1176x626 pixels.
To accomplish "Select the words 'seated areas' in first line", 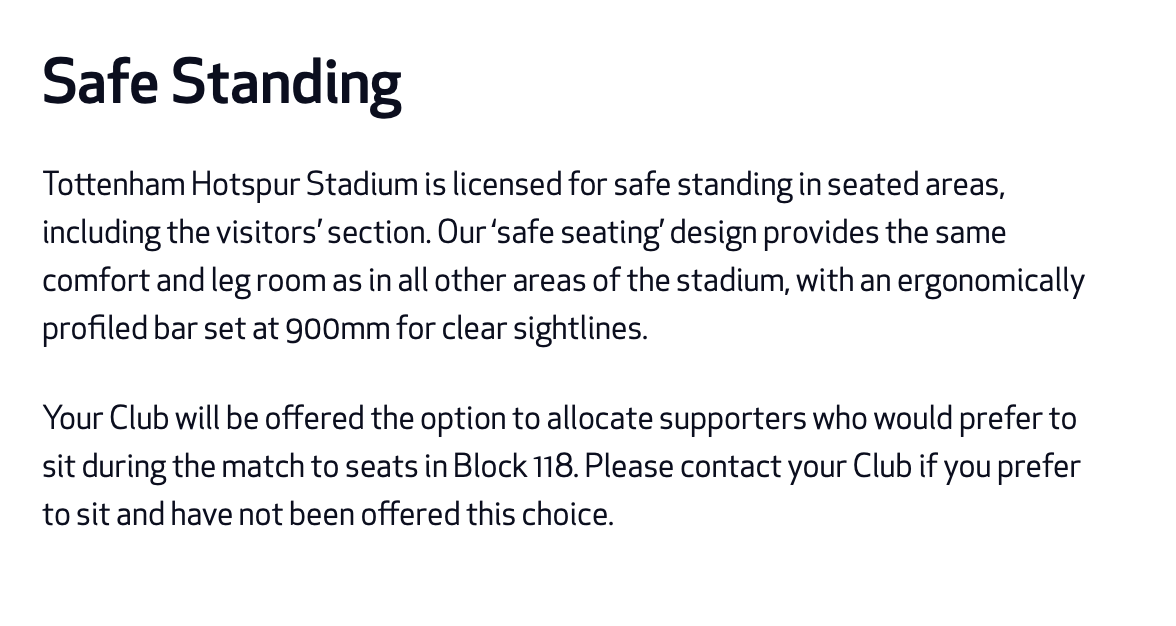I will point(914,184).
